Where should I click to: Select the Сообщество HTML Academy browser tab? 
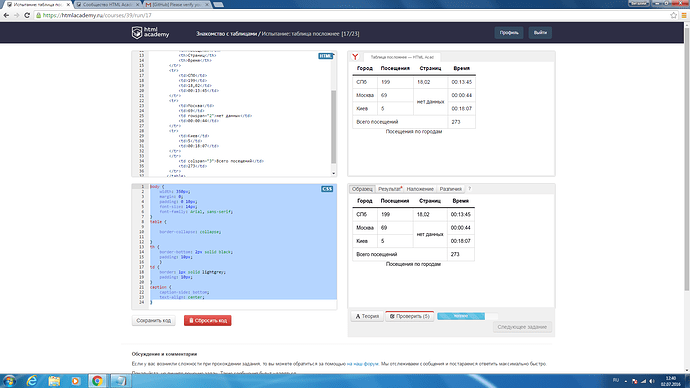(107, 4)
